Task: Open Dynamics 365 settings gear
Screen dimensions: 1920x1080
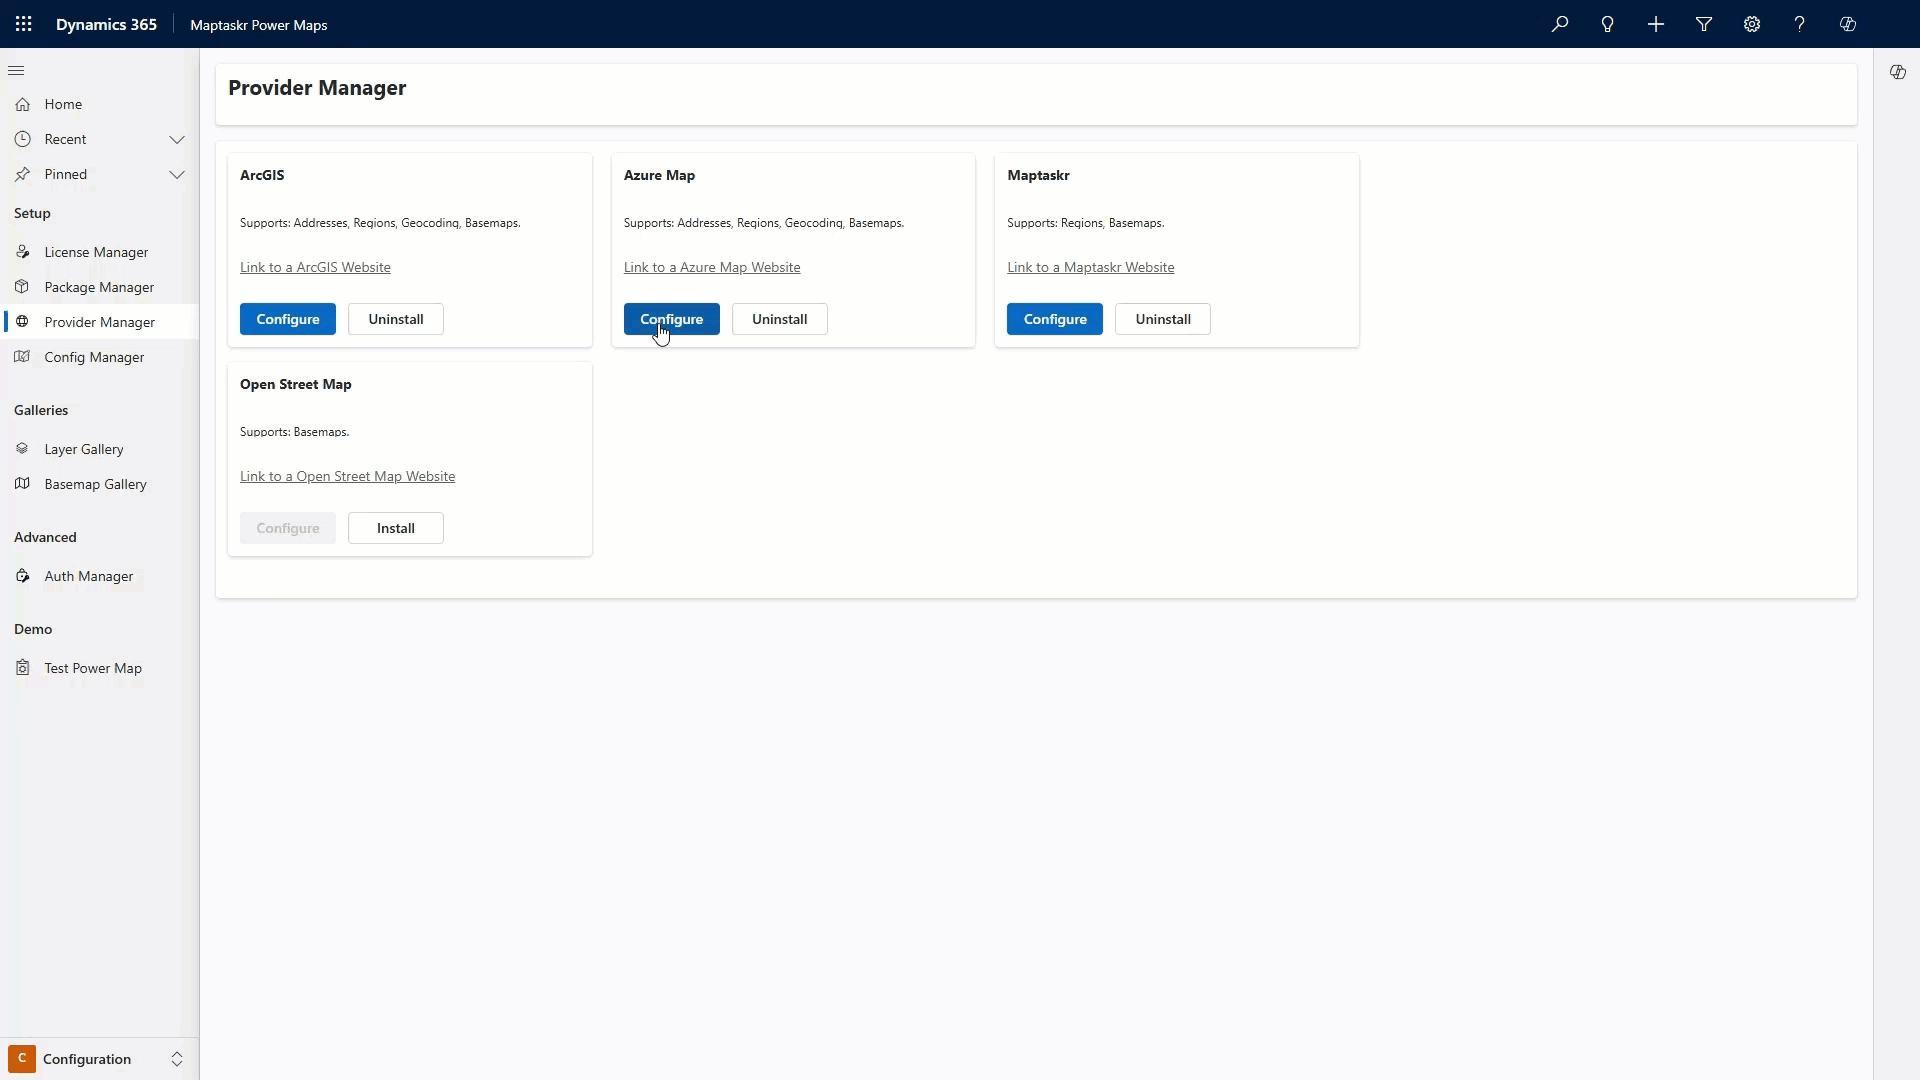Action: click(1752, 24)
